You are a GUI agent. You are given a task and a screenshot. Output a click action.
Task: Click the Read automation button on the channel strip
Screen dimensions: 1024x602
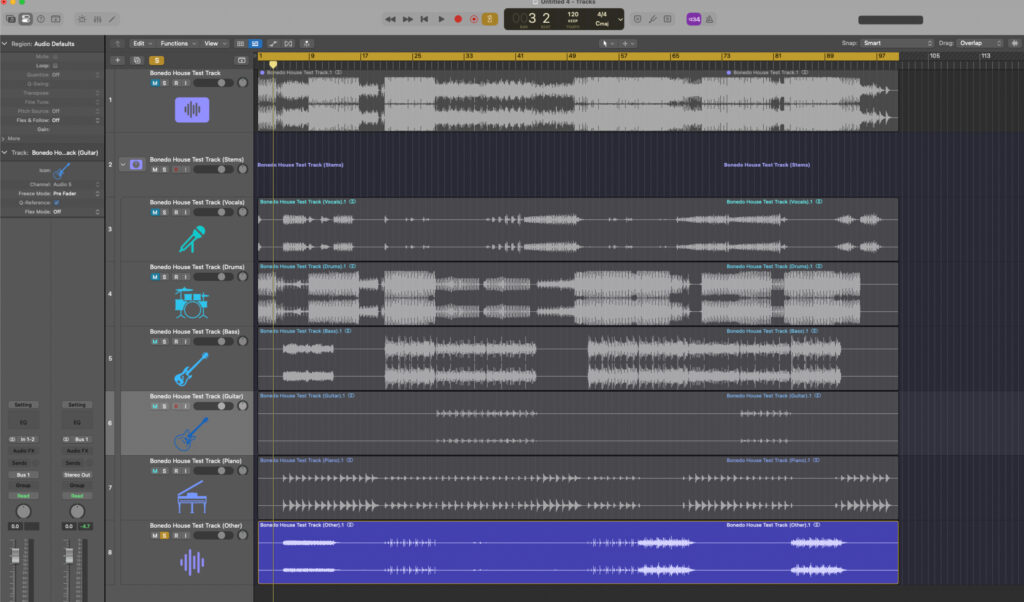click(x=24, y=494)
